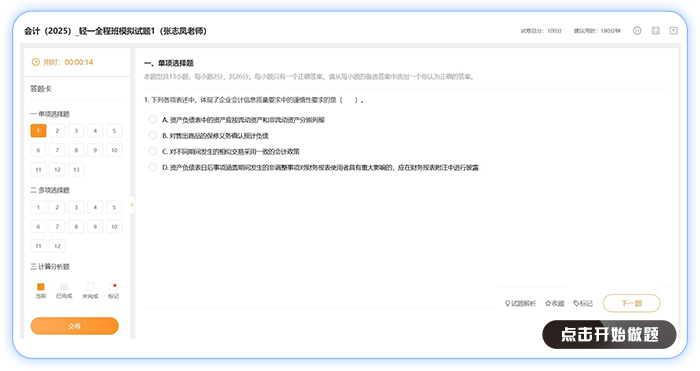
Task: Click the exam title 会计（2025）text
Action: (x=115, y=31)
